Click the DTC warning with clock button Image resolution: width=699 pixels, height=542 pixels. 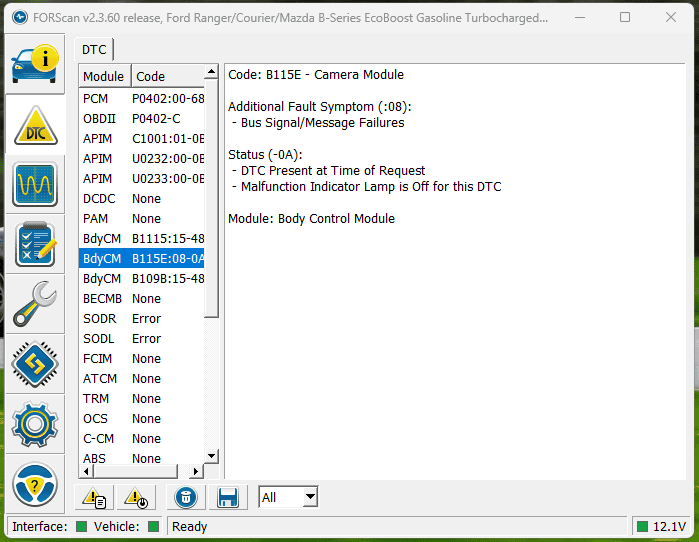pos(136,497)
